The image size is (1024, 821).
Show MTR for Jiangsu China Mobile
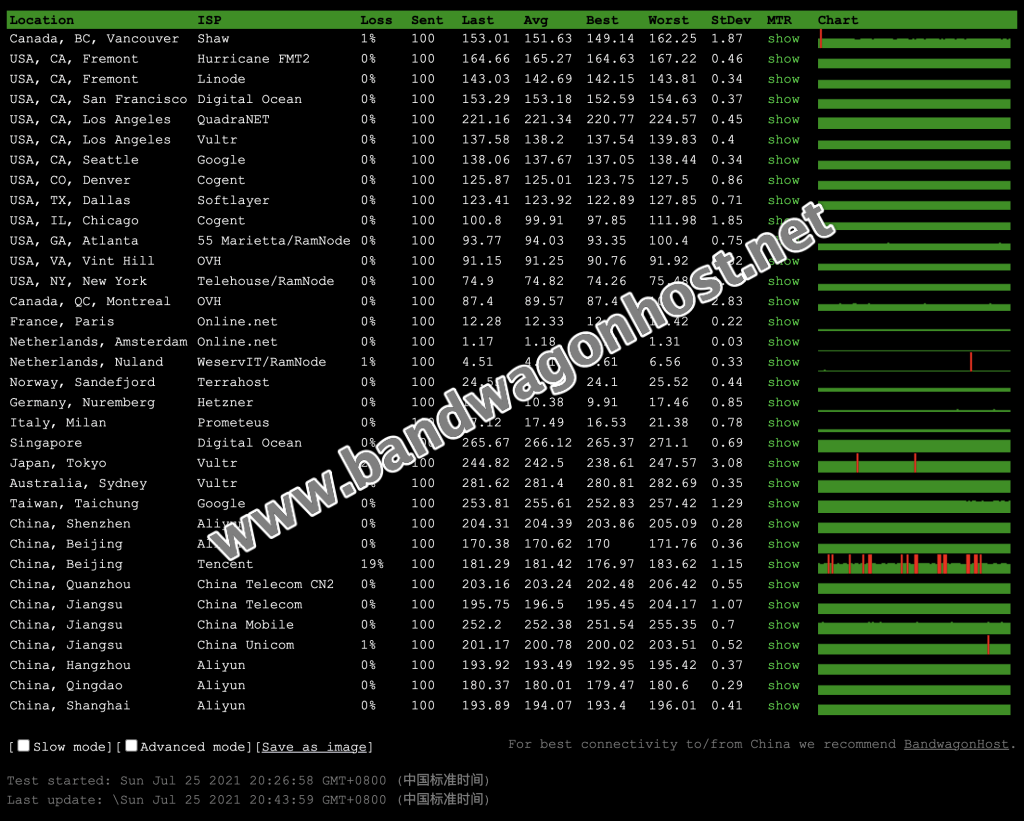[783, 624]
